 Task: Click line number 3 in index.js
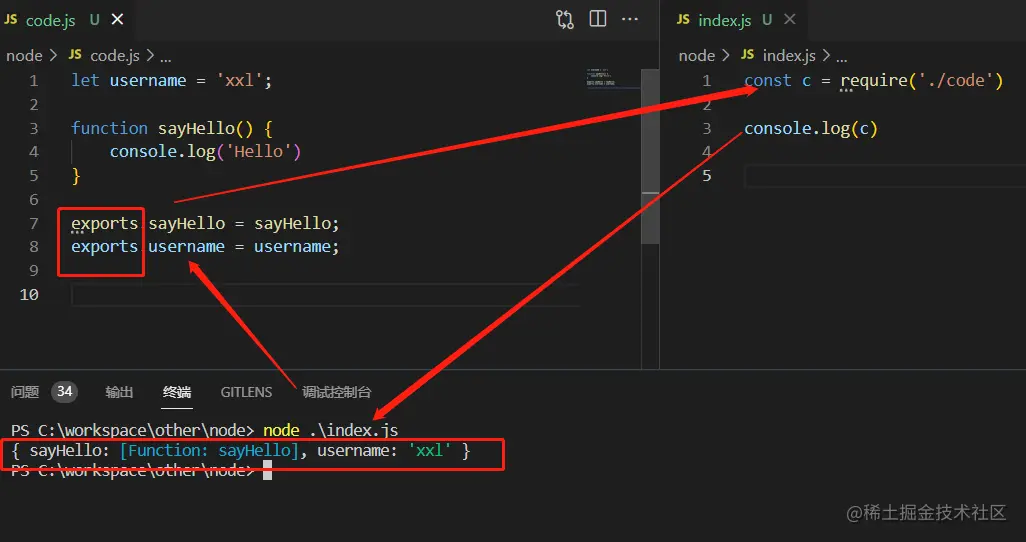(x=707, y=128)
